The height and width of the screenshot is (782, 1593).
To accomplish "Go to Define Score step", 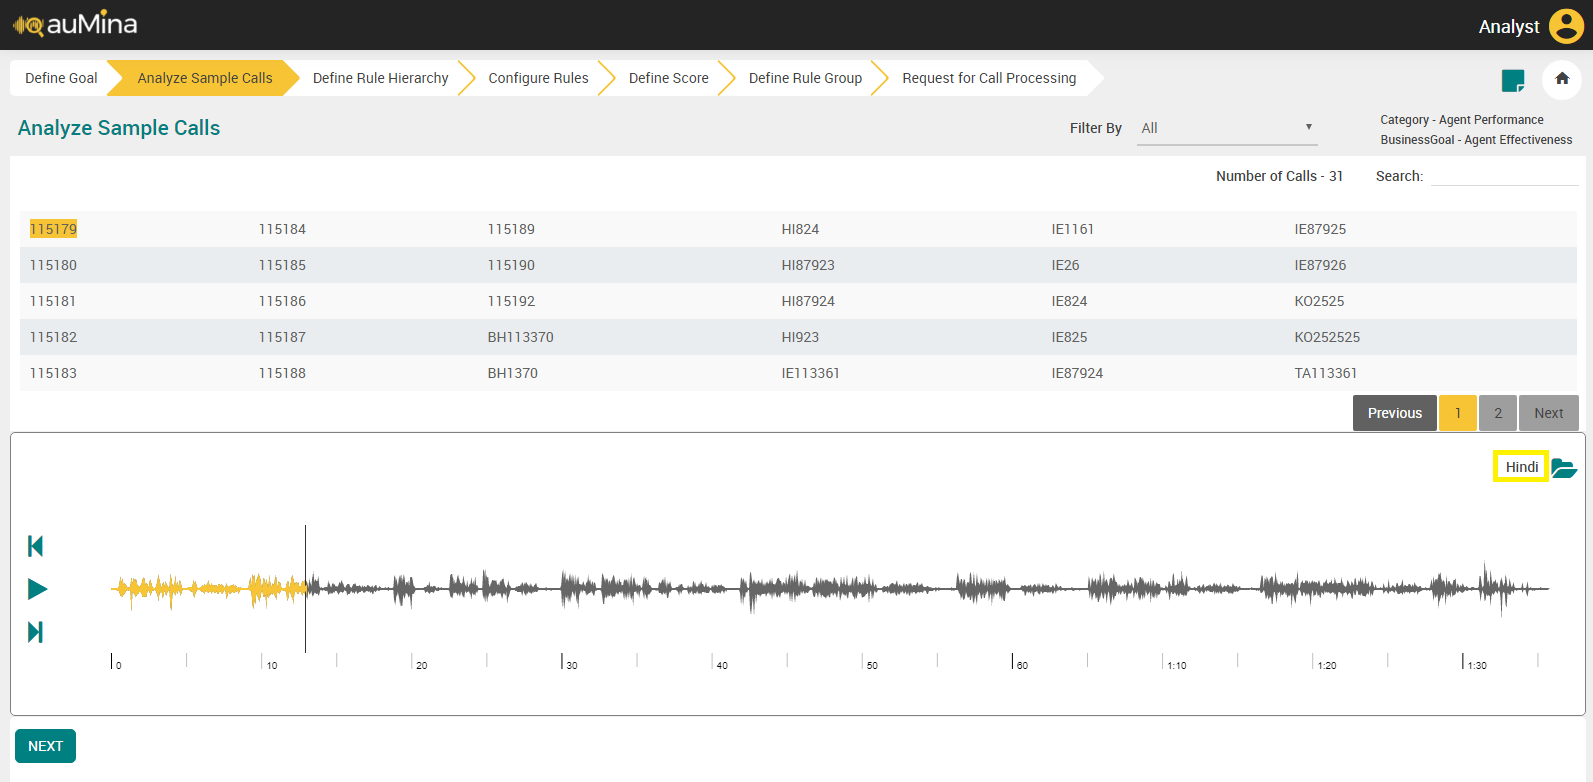I will 668,78.
